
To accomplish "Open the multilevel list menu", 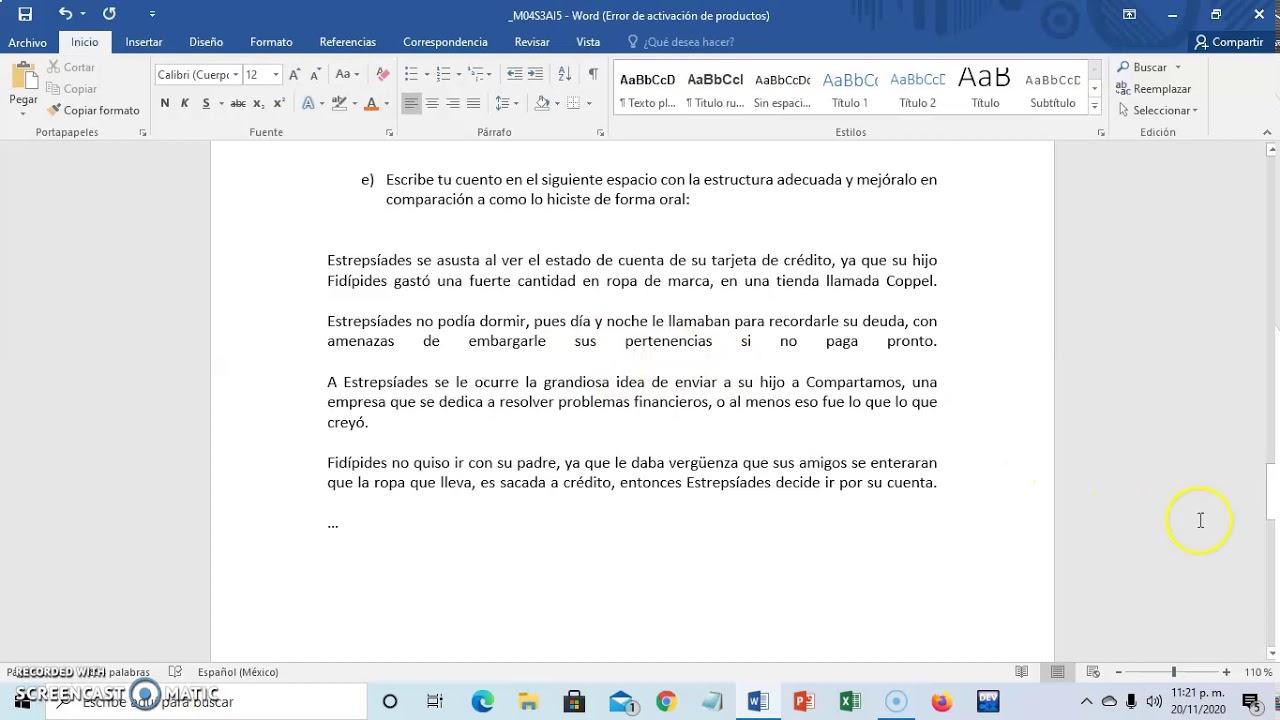I will (x=477, y=75).
